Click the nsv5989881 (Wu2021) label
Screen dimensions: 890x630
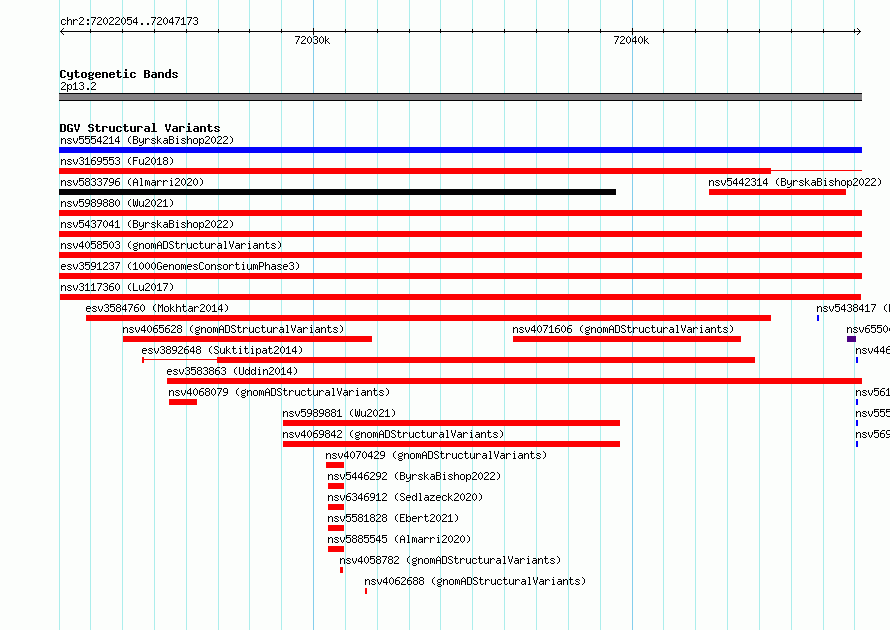[339, 413]
